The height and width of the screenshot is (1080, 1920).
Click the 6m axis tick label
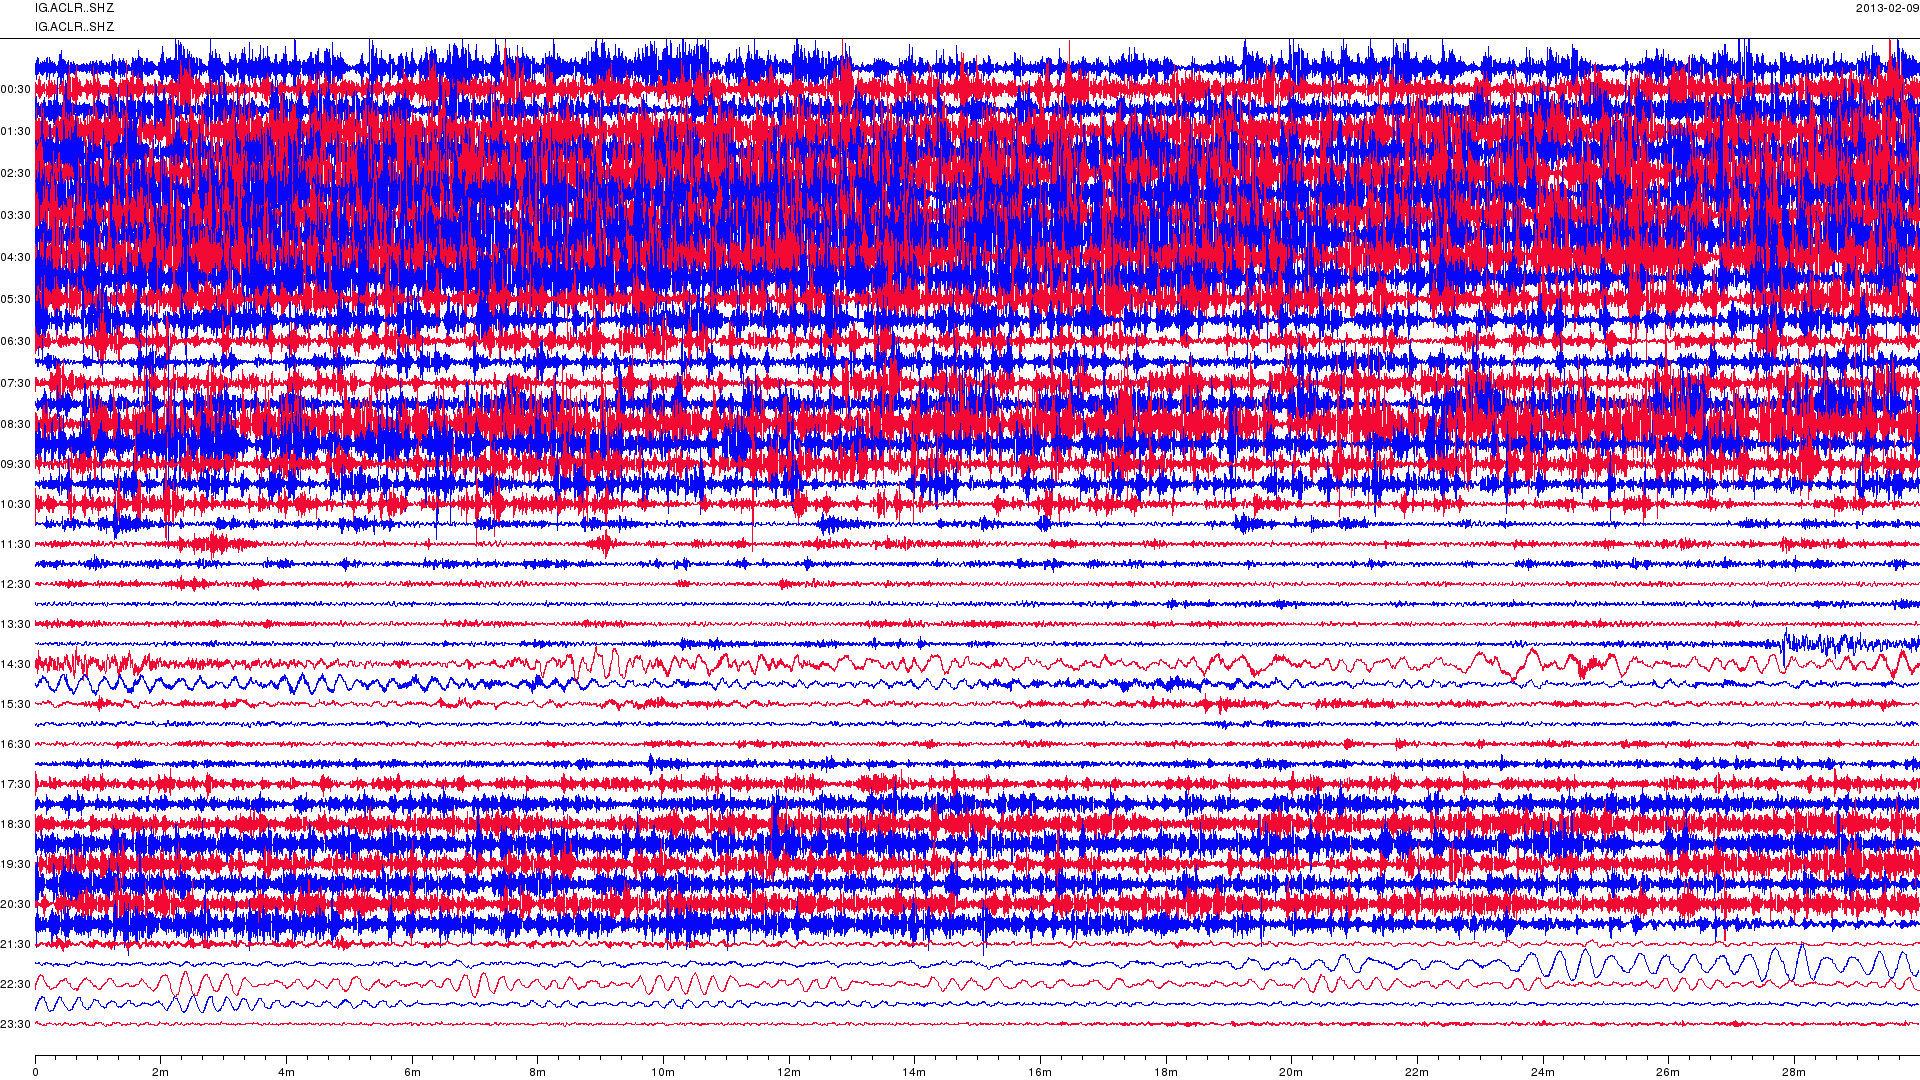tap(412, 1073)
